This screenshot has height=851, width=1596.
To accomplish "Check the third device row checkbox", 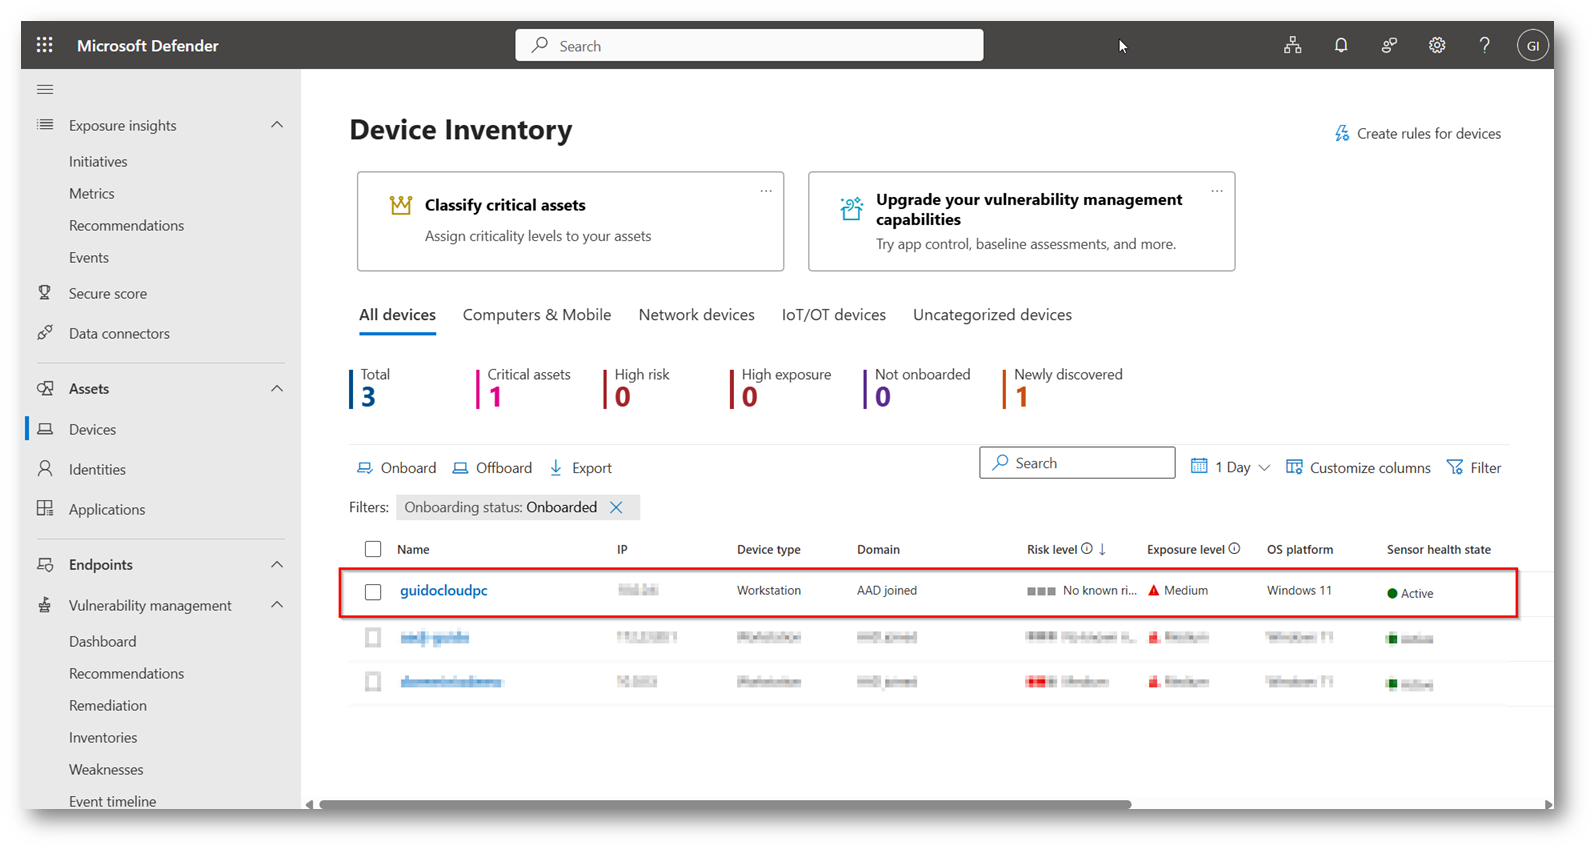I will (x=373, y=682).
